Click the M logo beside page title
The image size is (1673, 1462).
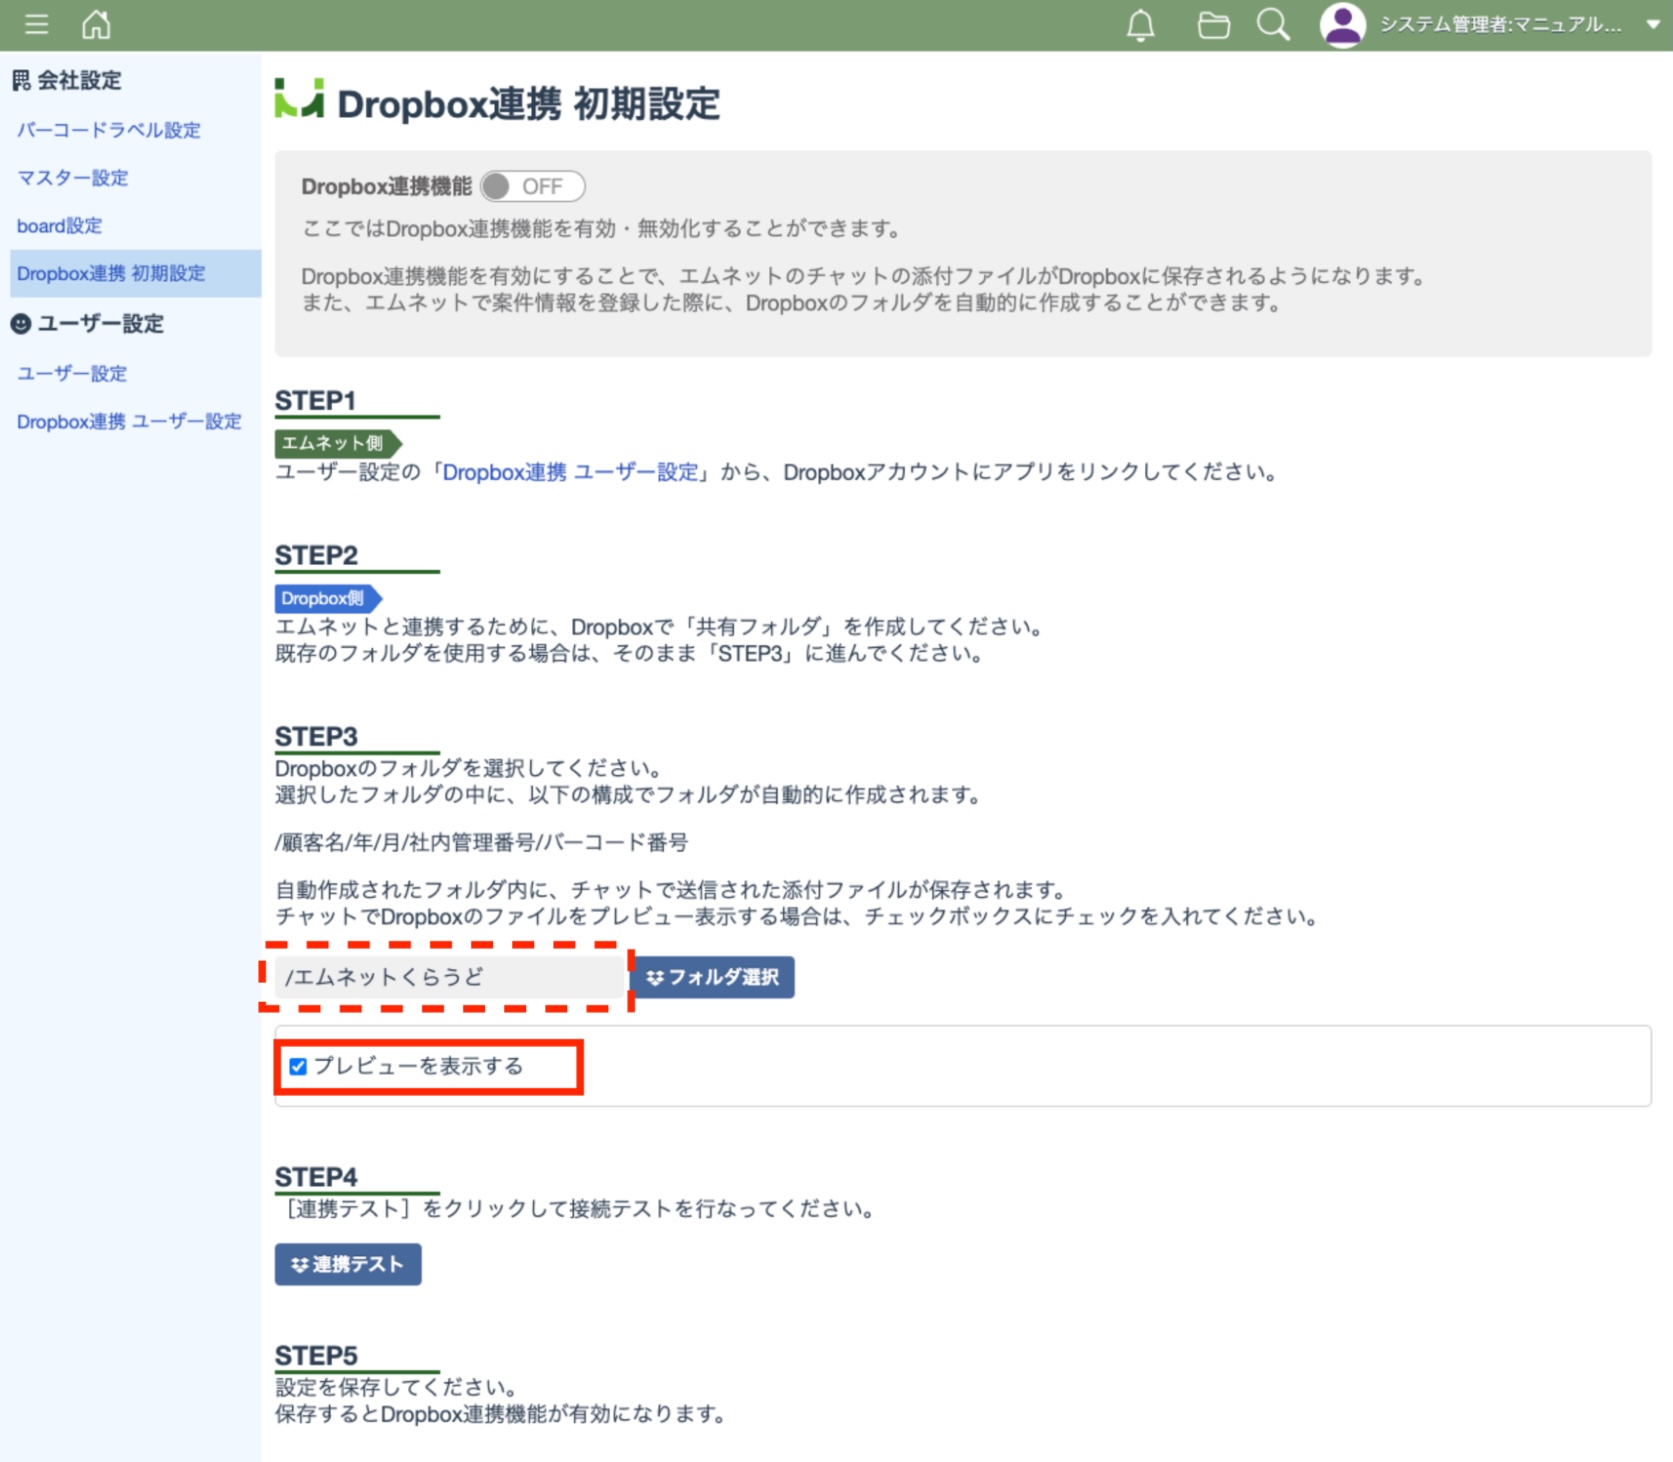[299, 100]
